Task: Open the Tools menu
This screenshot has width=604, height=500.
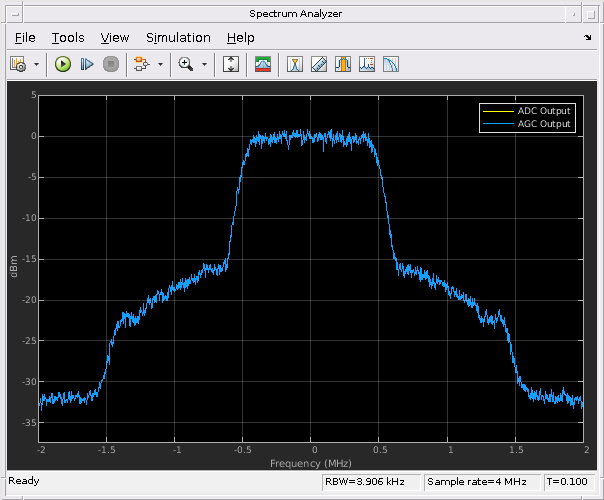Action: 68,37
